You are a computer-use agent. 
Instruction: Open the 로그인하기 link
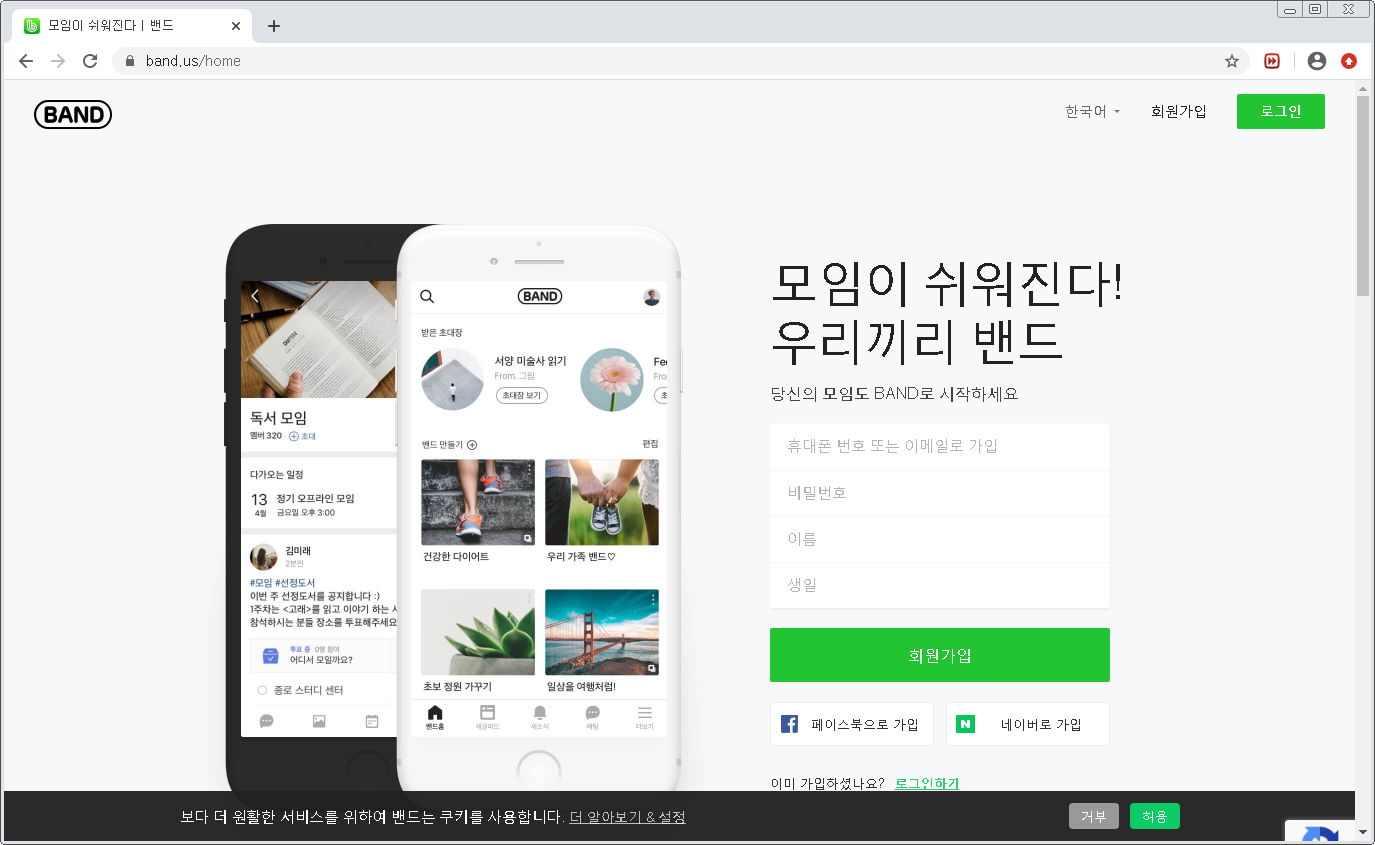coord(927,783)
